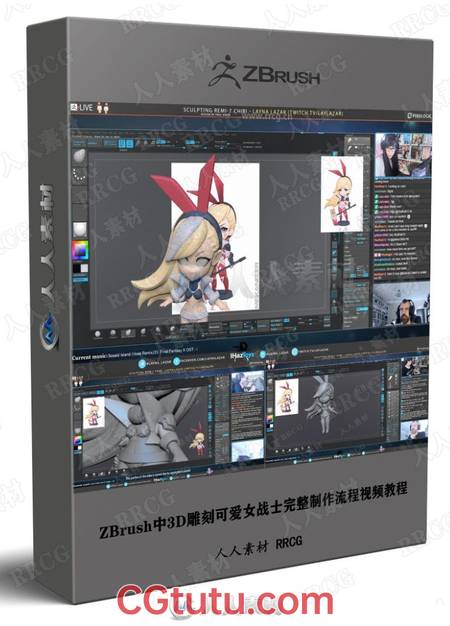Image resolution: width=450 pixels, height=626 pixels.
Task: Click the first brush sphere in bottom shelf
Action: [x=98, y=334]
